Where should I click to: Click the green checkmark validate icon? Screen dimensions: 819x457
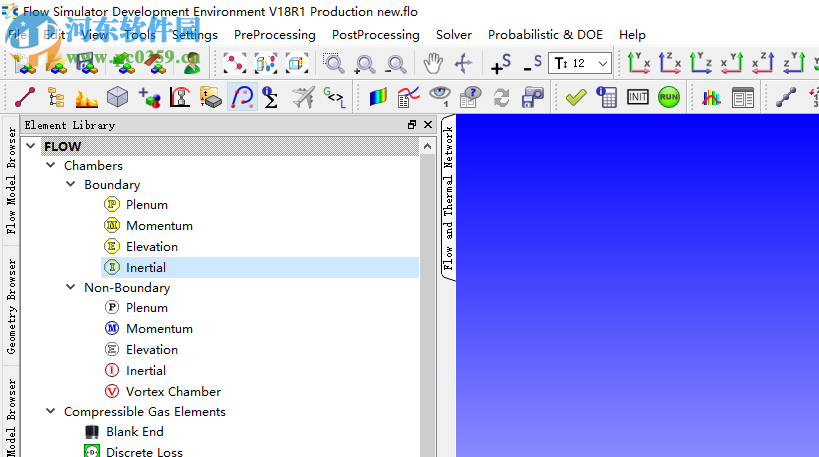tap(576, 97)
